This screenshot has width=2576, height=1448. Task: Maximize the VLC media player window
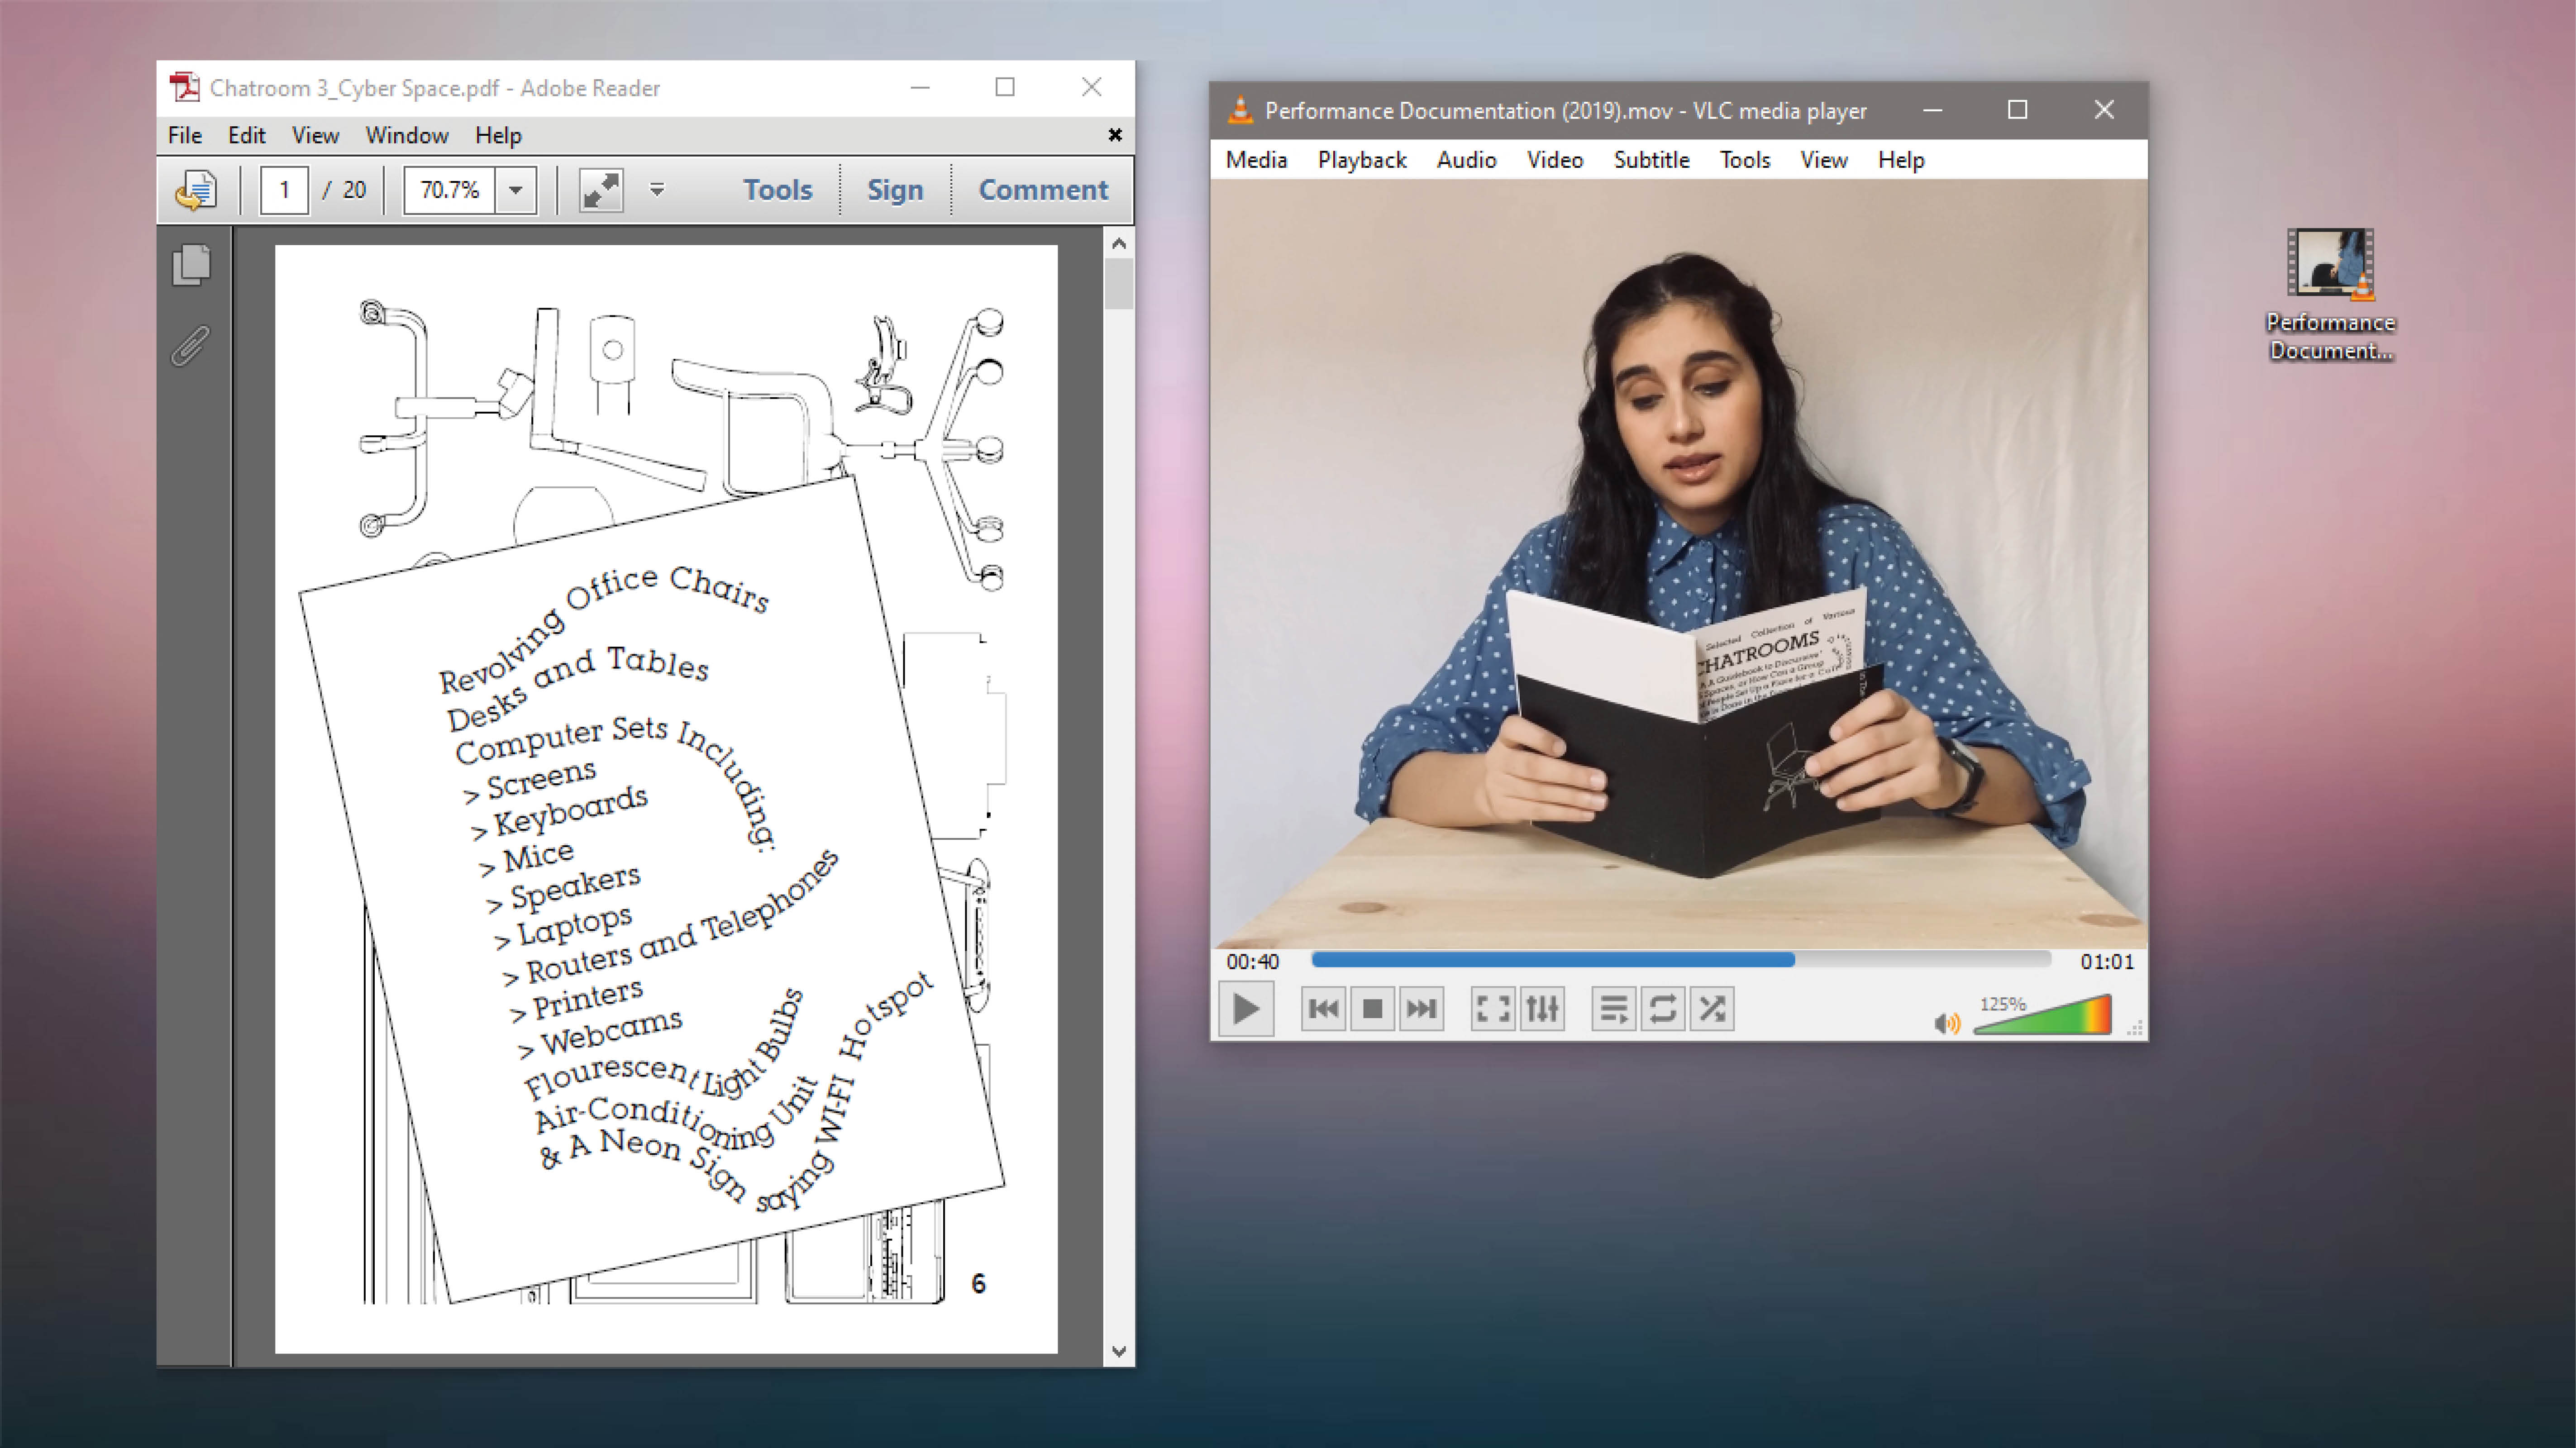2018,110
